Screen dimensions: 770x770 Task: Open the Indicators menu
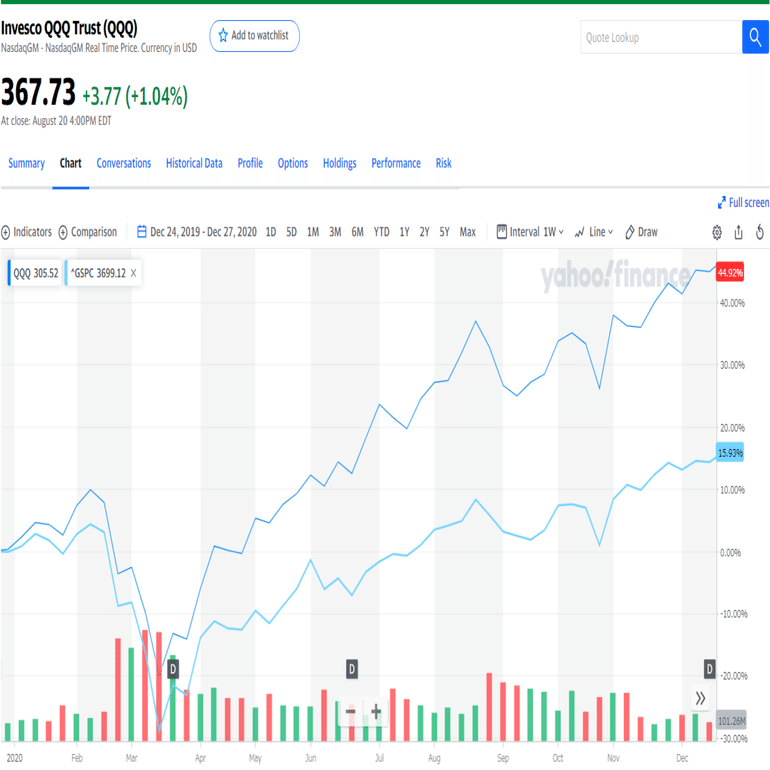click(x=27, y=232)
